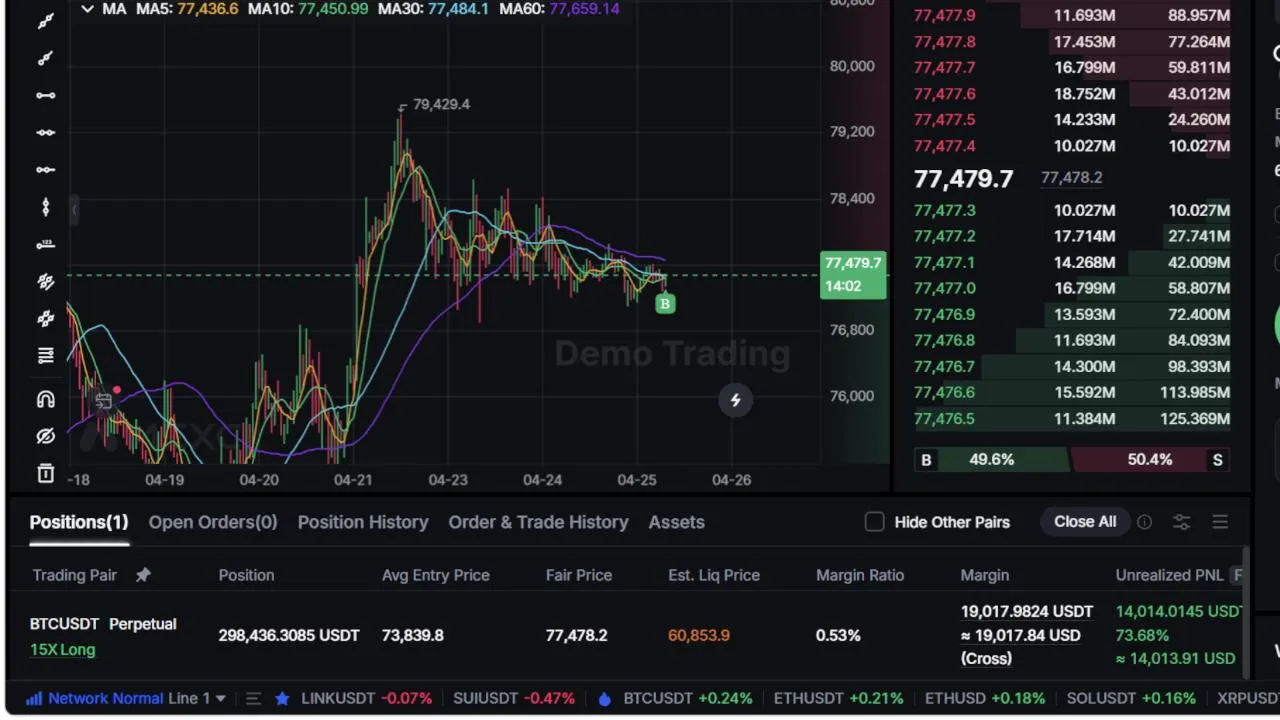
Task: Select the trend line drawing tool
Action: point(46,21)
